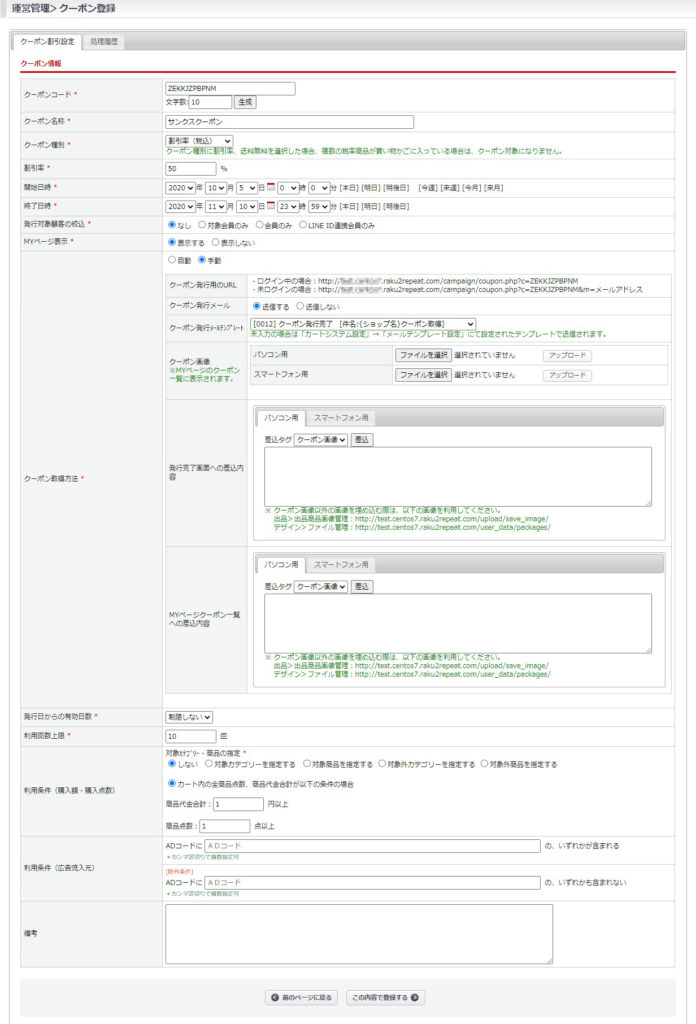Click [明日] link in 開始日時 row
Screen dimensions: 696x1024
click(x=371, y=188)
